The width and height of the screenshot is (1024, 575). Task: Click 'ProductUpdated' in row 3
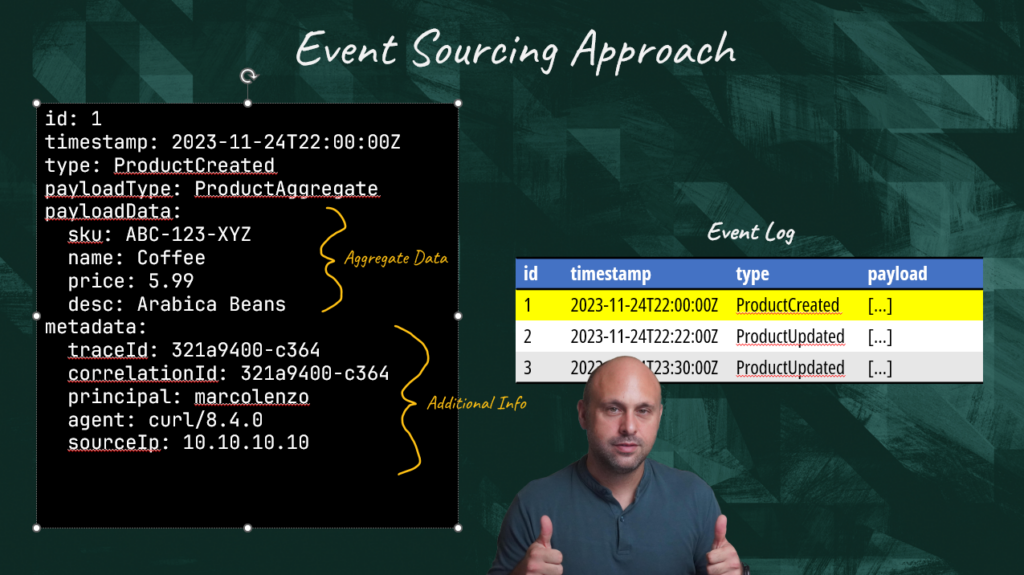pos(790,368)
